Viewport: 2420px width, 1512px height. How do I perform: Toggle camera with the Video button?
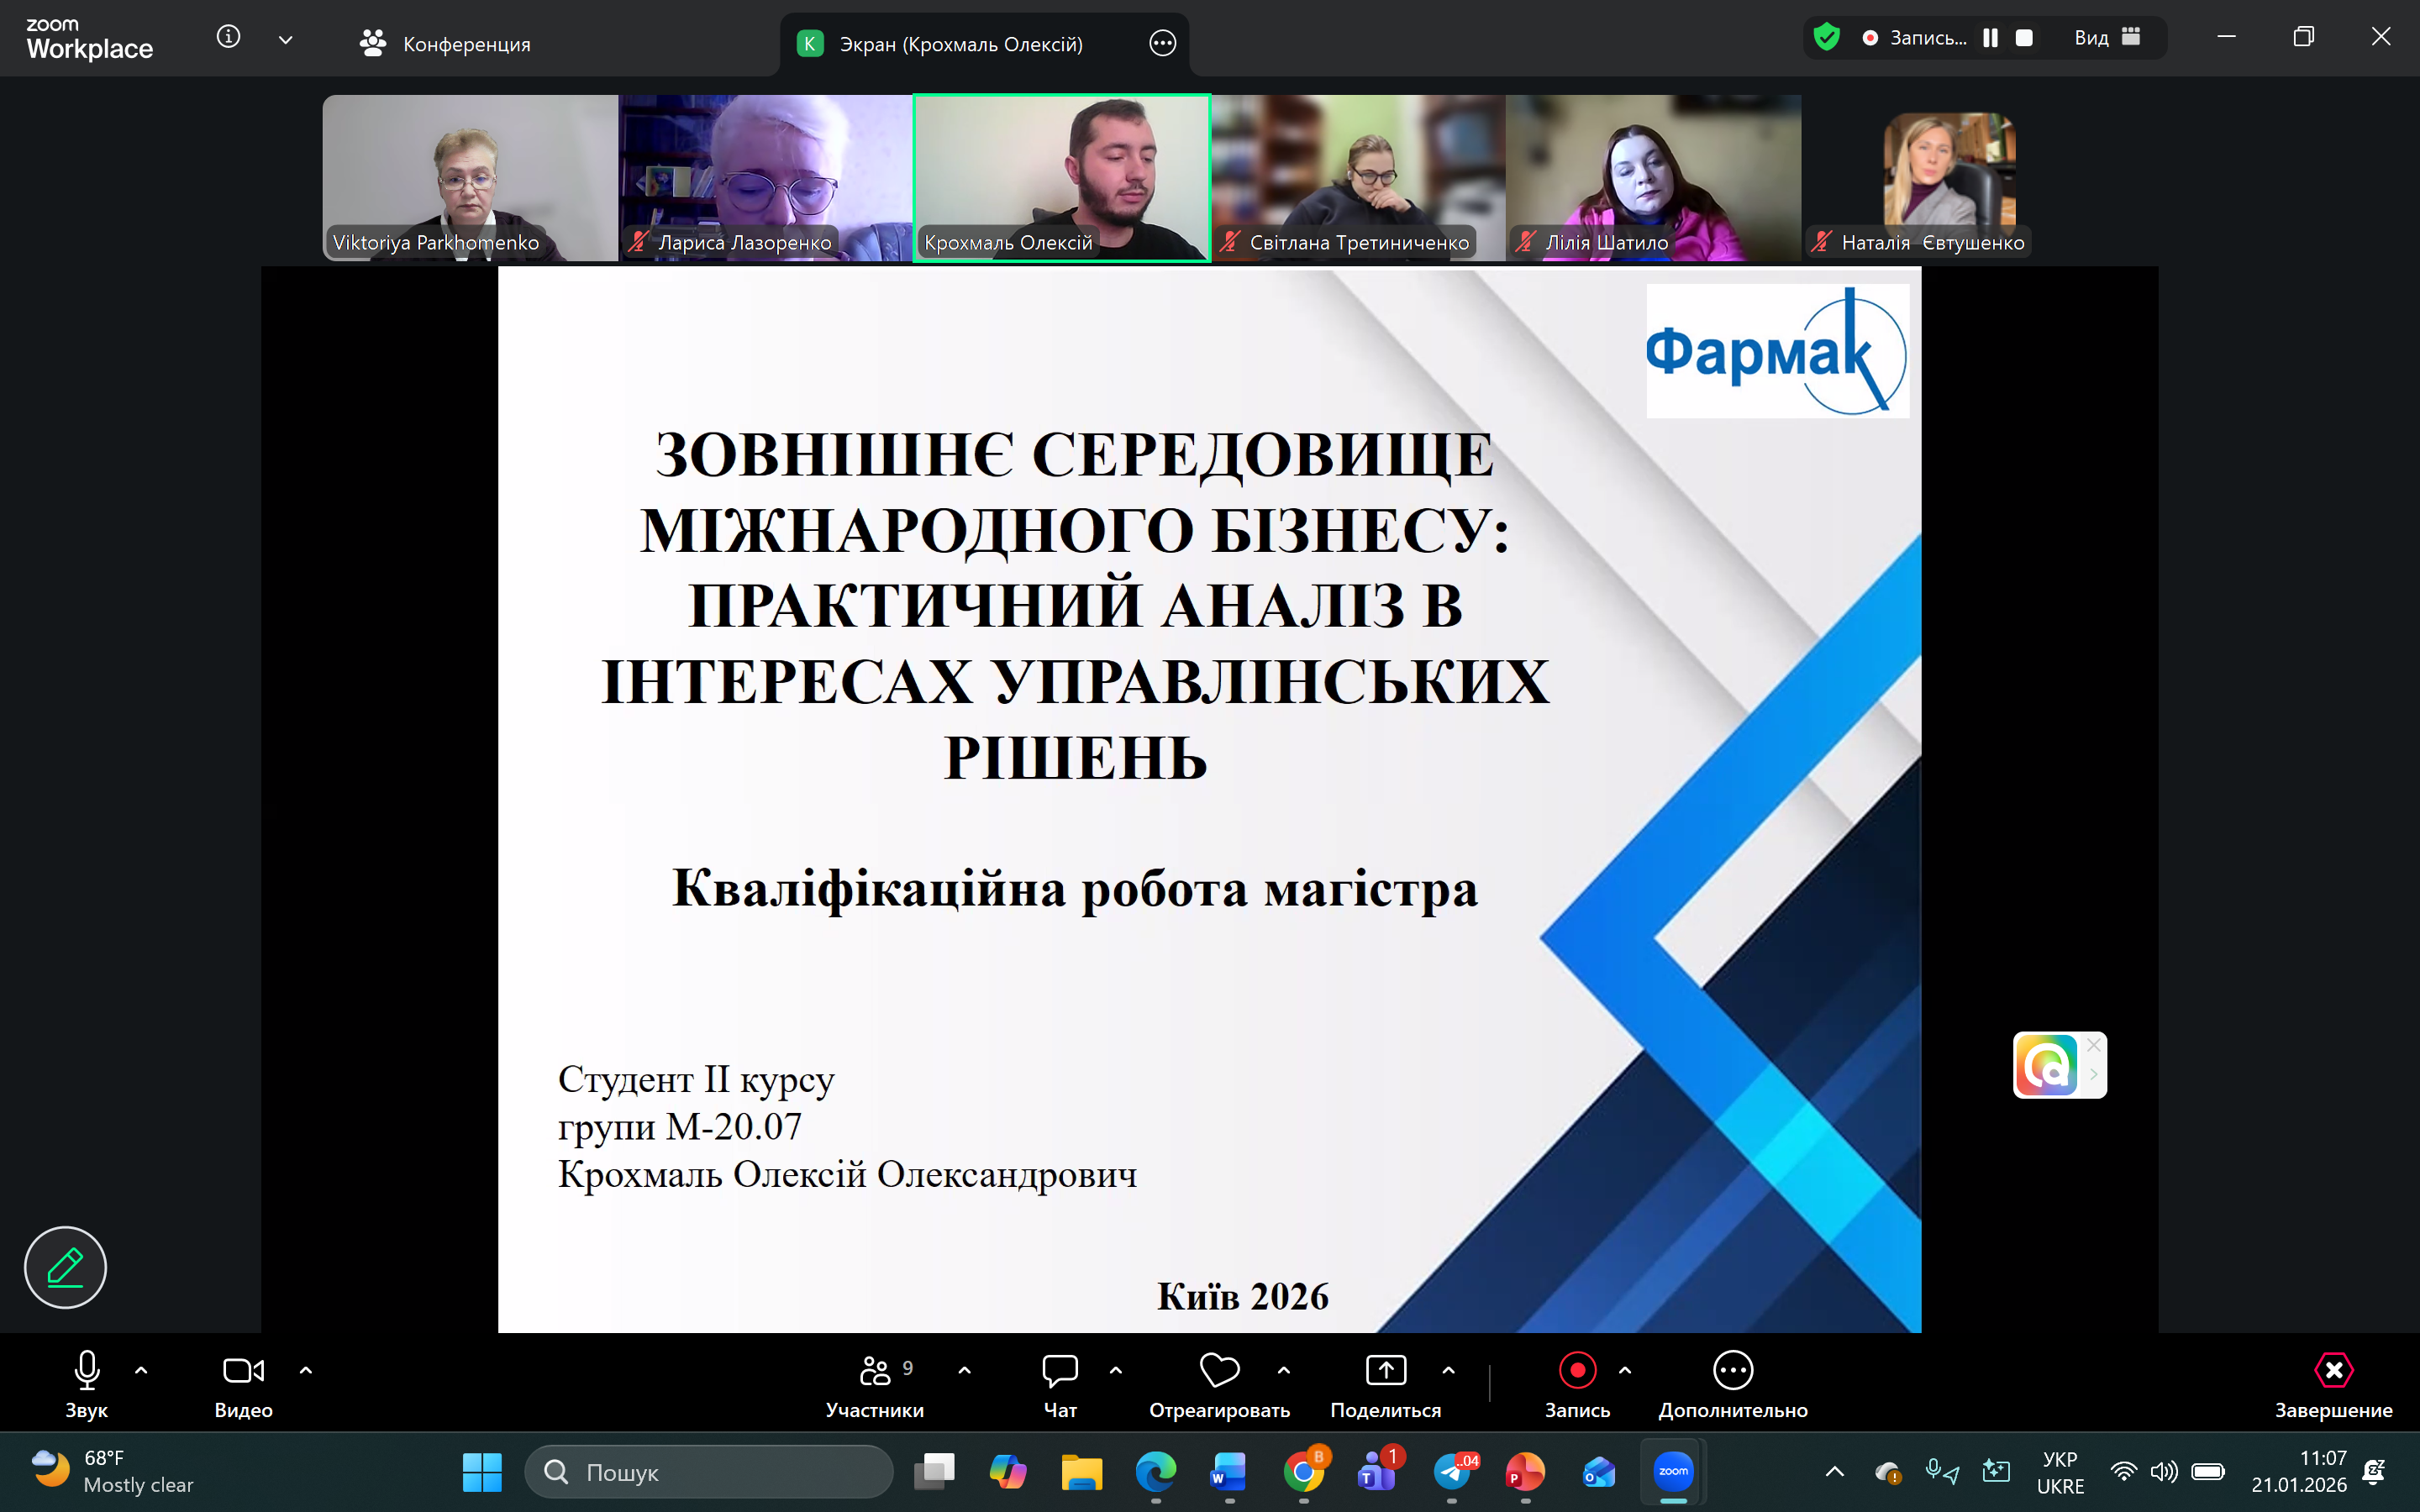[243, 1370]
